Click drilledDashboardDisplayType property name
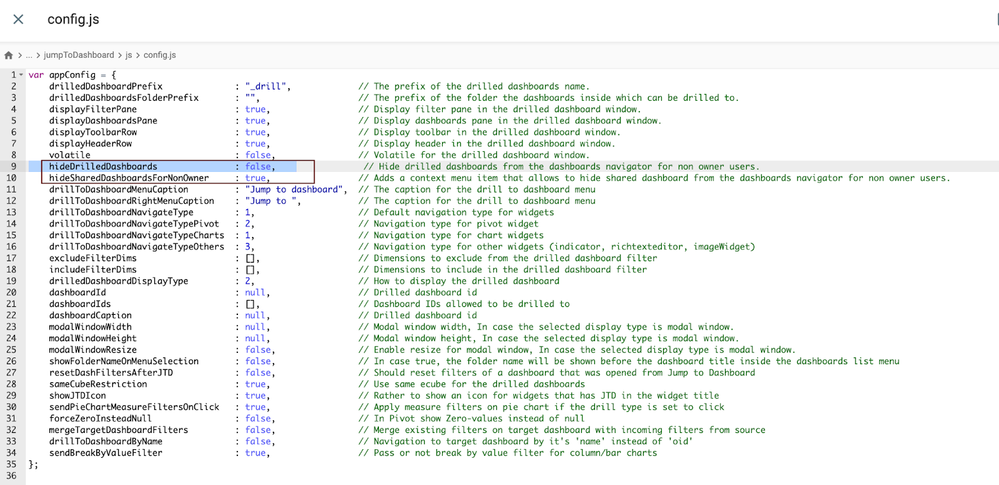The width and height of the screenshot is (999, 485). [x=119, y=281]
